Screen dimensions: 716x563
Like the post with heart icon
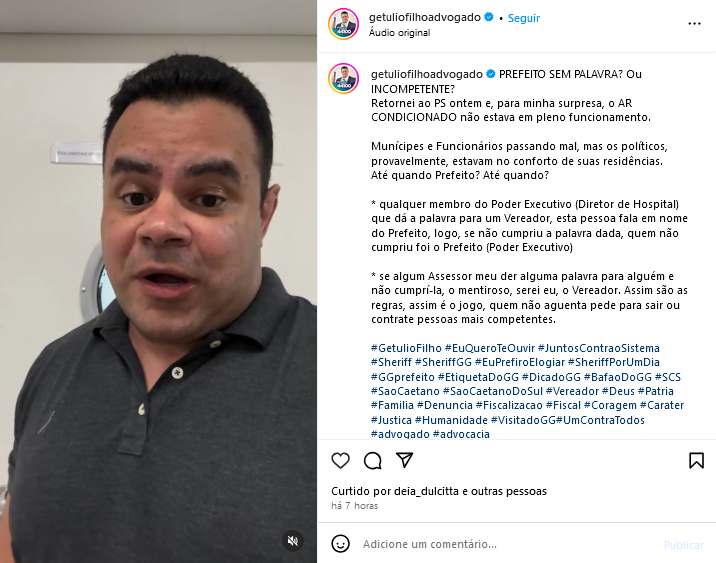pos(340,460)
